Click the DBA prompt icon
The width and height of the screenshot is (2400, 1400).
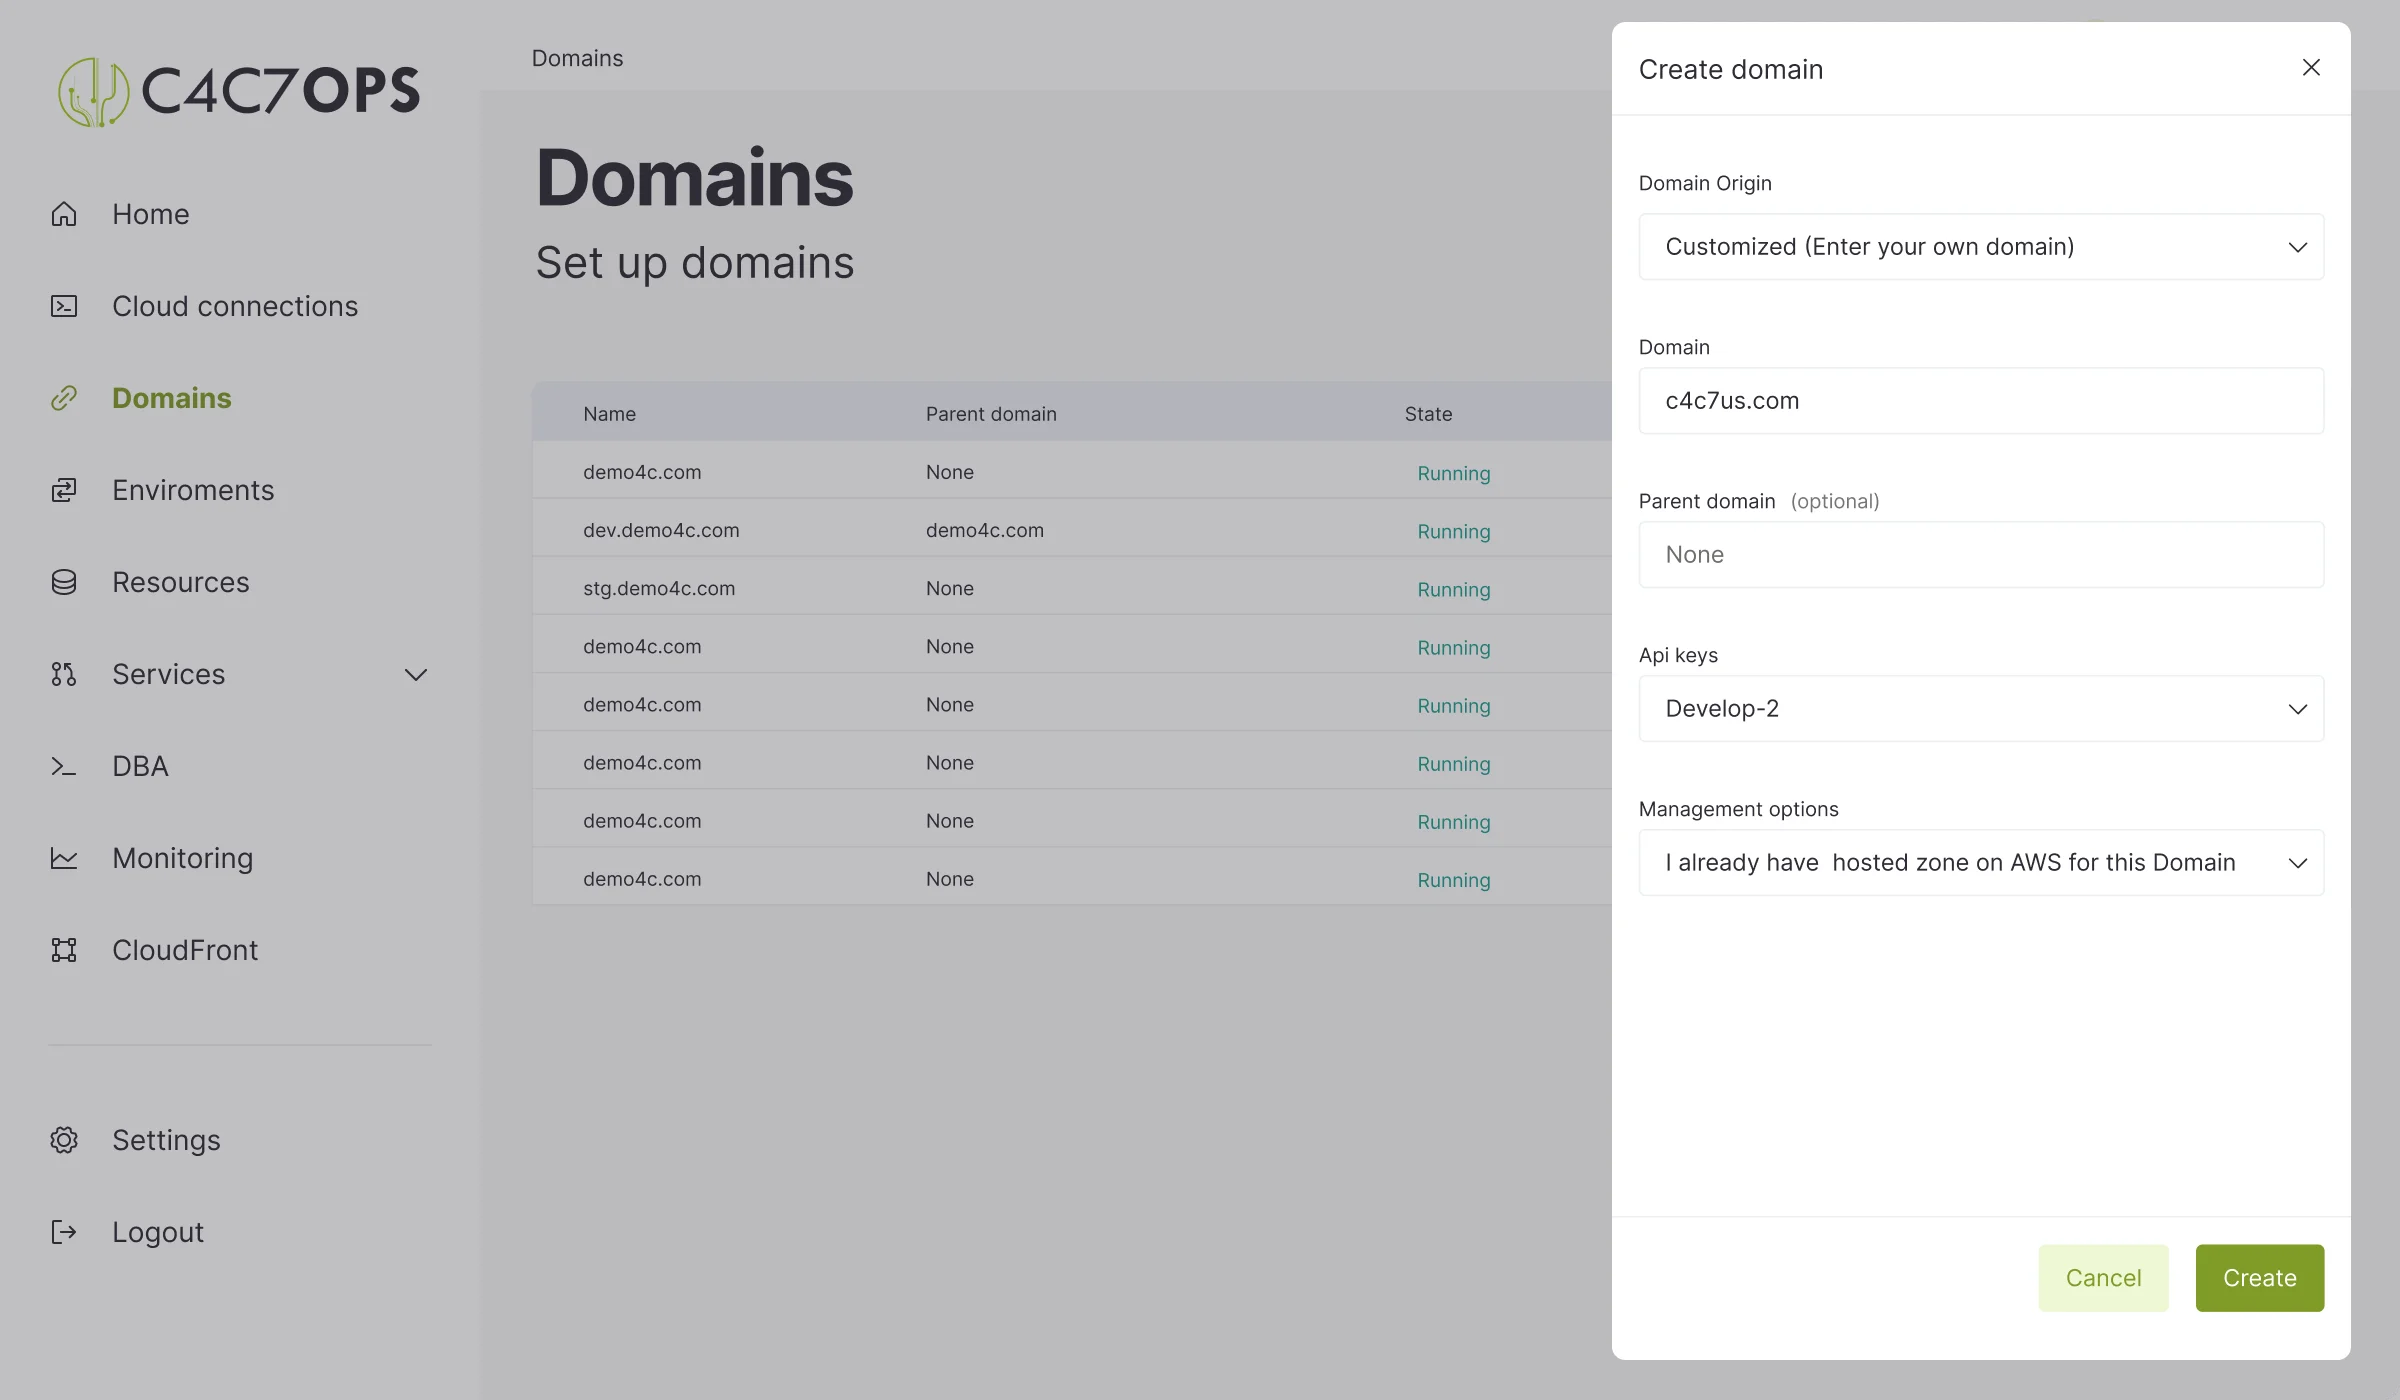(64, 766)
